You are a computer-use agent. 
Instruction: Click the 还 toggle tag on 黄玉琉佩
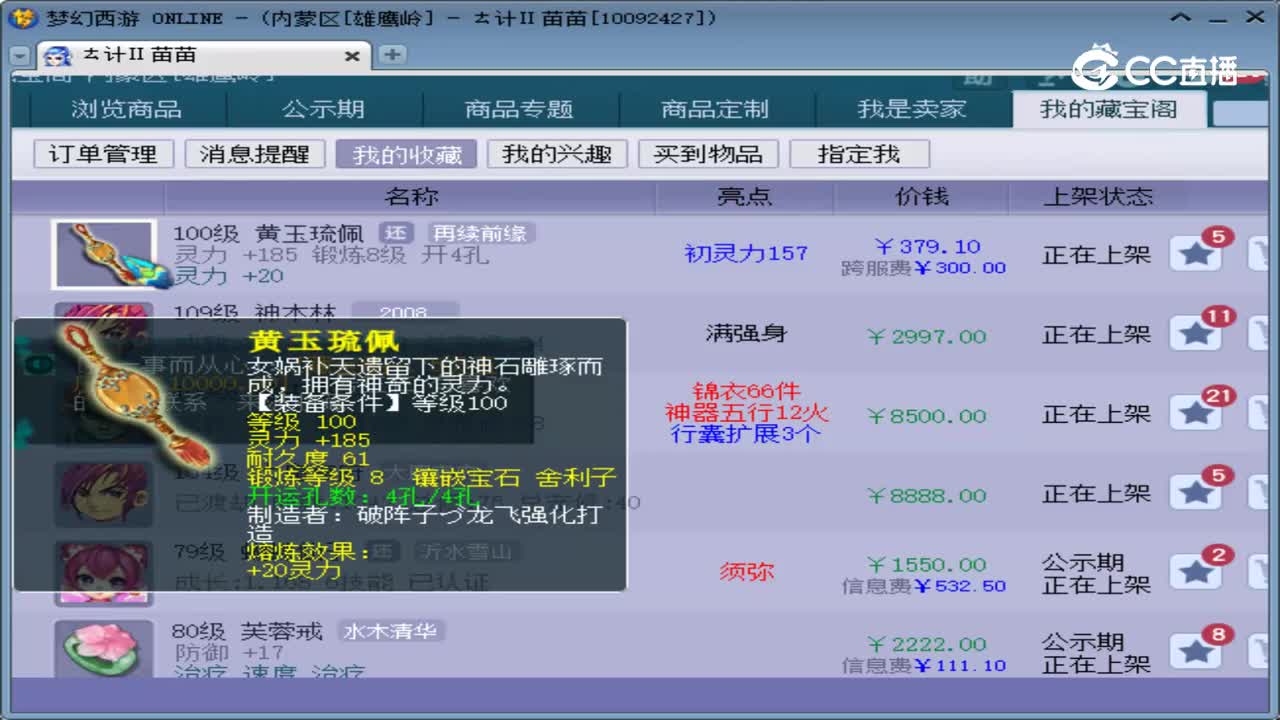pyautogui.click(x=397, y=231)
